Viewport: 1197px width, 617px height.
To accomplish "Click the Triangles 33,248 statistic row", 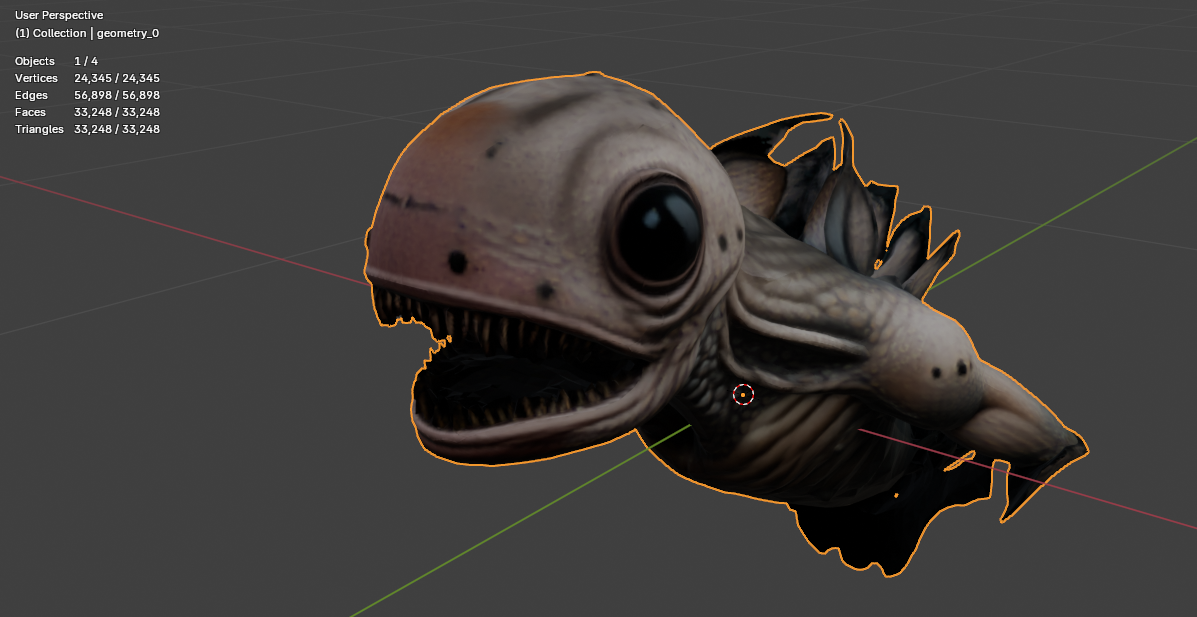I will click(87, 129).
